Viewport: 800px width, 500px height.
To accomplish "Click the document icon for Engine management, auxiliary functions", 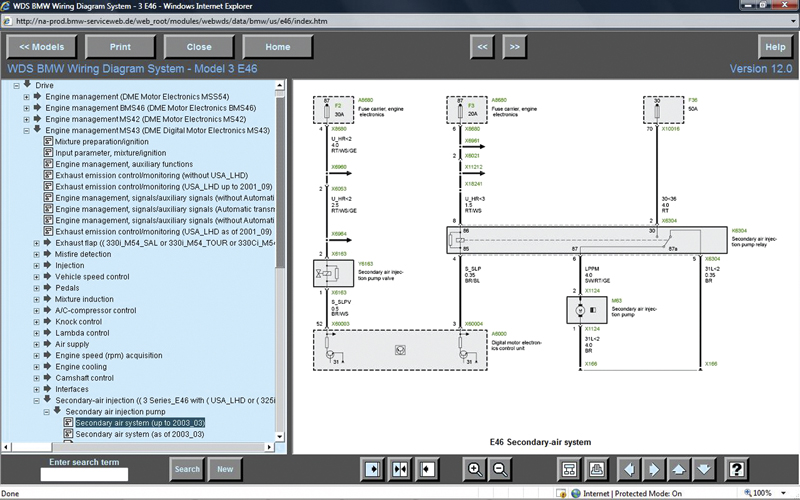I will pos(48,164).
